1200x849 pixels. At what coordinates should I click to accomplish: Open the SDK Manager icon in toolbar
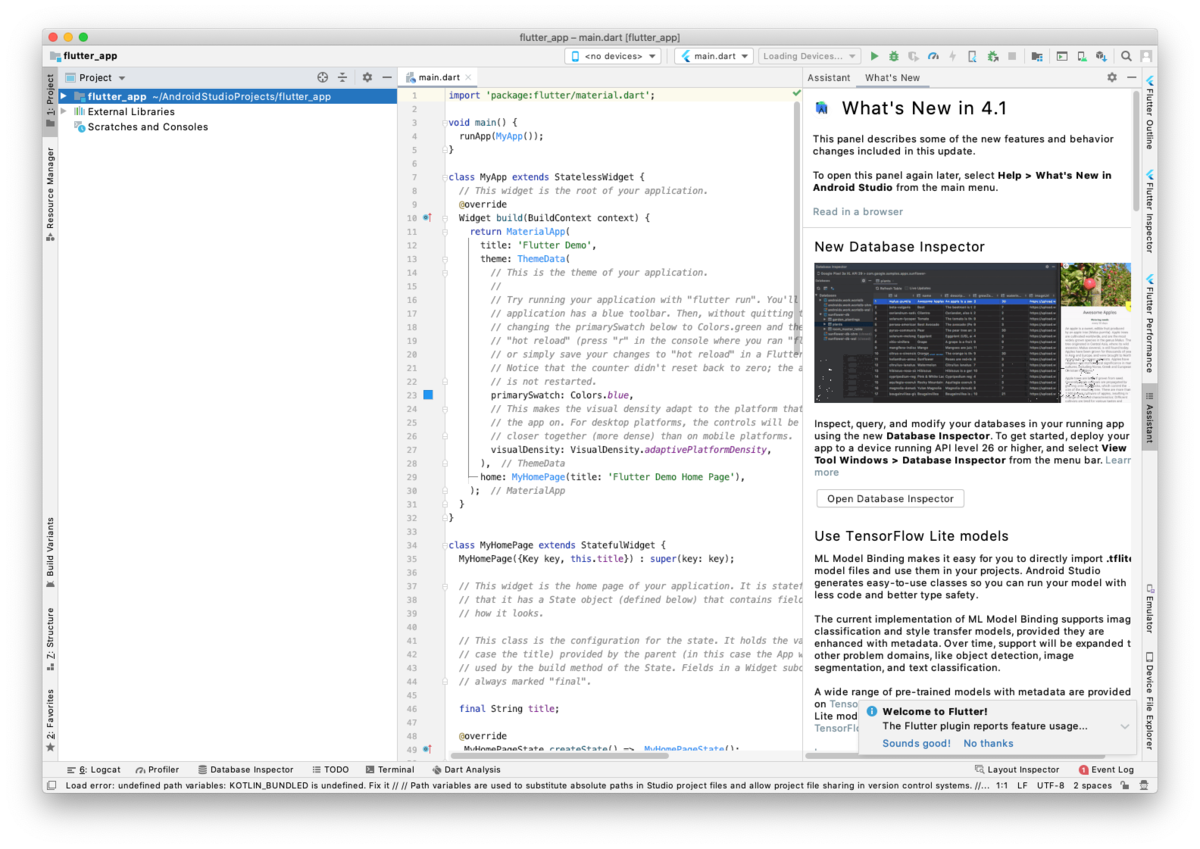click(1101, 56)
